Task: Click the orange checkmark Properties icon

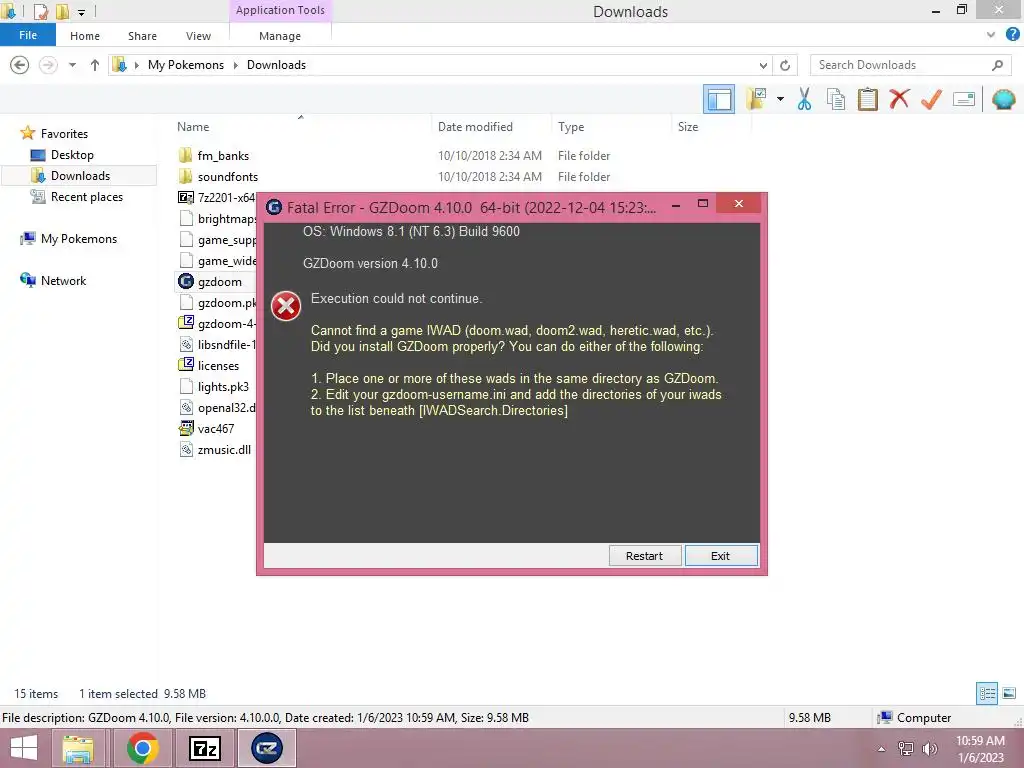Action: (931, 99)
